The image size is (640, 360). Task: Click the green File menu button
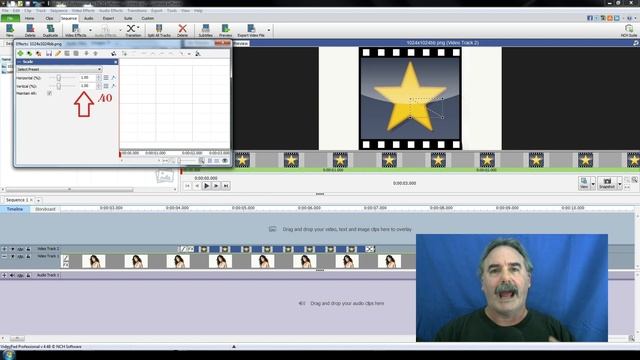click(10, 18)
